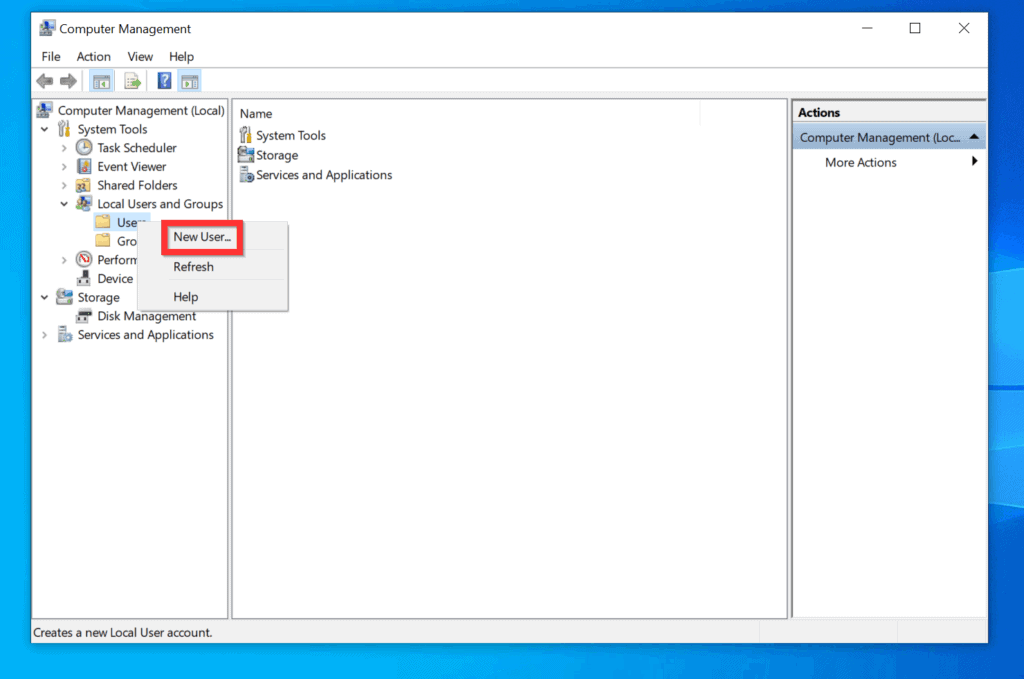
Task: Maximize the Computer Management window
Action: [915, 28]
